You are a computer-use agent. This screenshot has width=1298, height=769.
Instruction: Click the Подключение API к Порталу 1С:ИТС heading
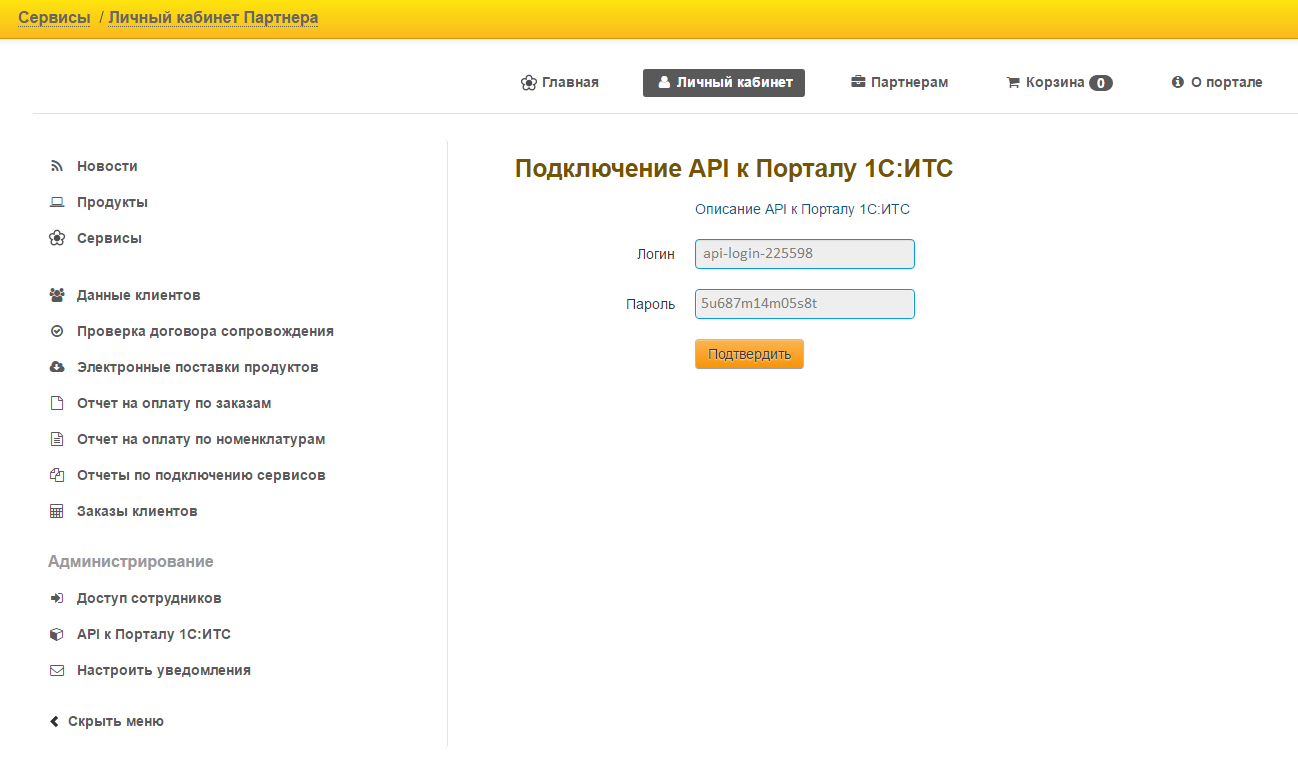(x=734, y=168)
